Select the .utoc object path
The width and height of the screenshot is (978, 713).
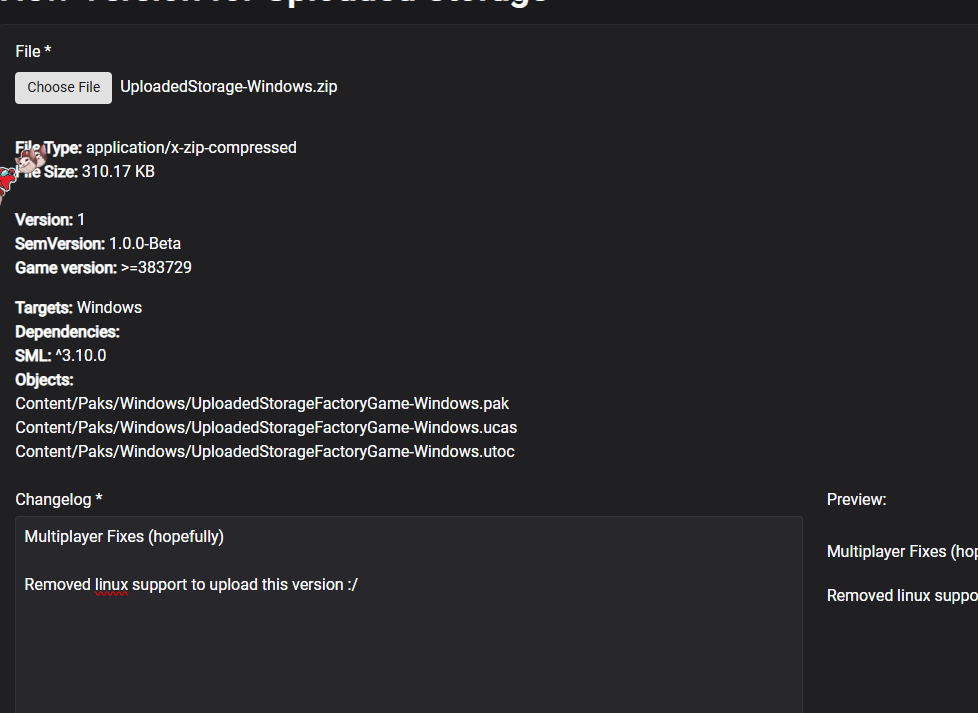click(265, 452)
